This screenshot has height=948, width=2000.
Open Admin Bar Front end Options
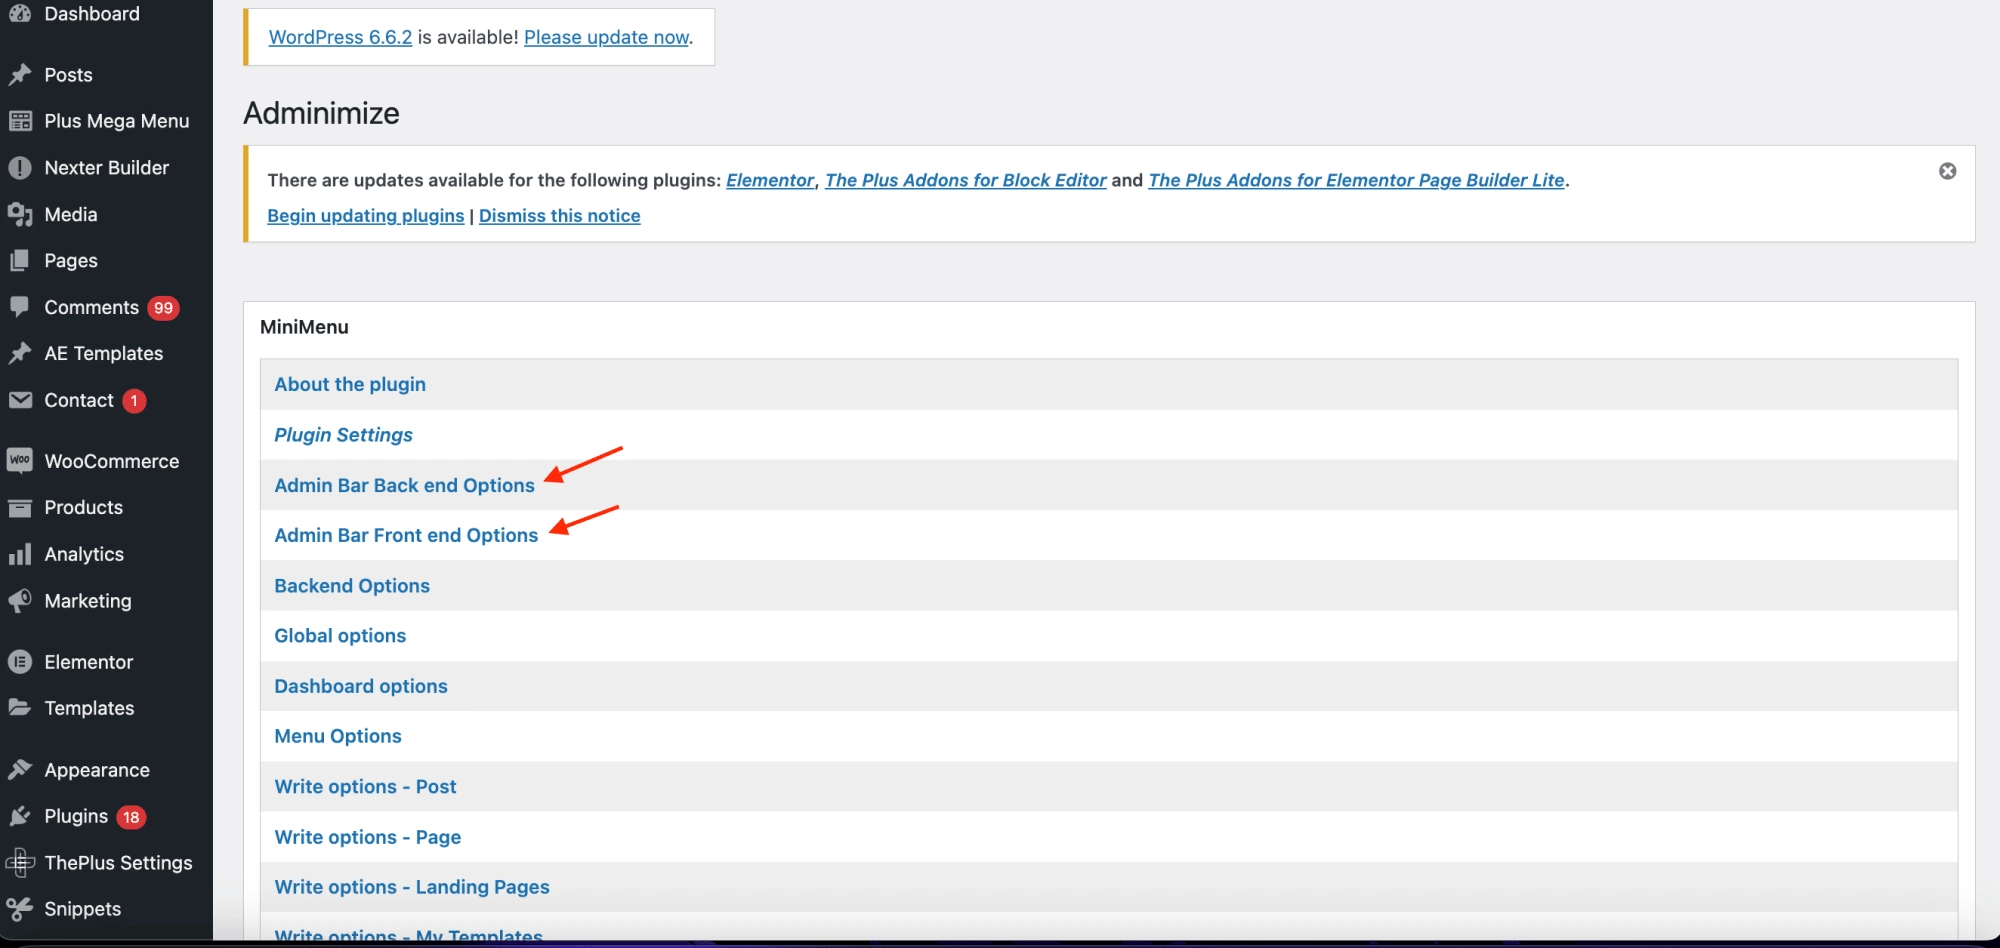coord(405,534)
